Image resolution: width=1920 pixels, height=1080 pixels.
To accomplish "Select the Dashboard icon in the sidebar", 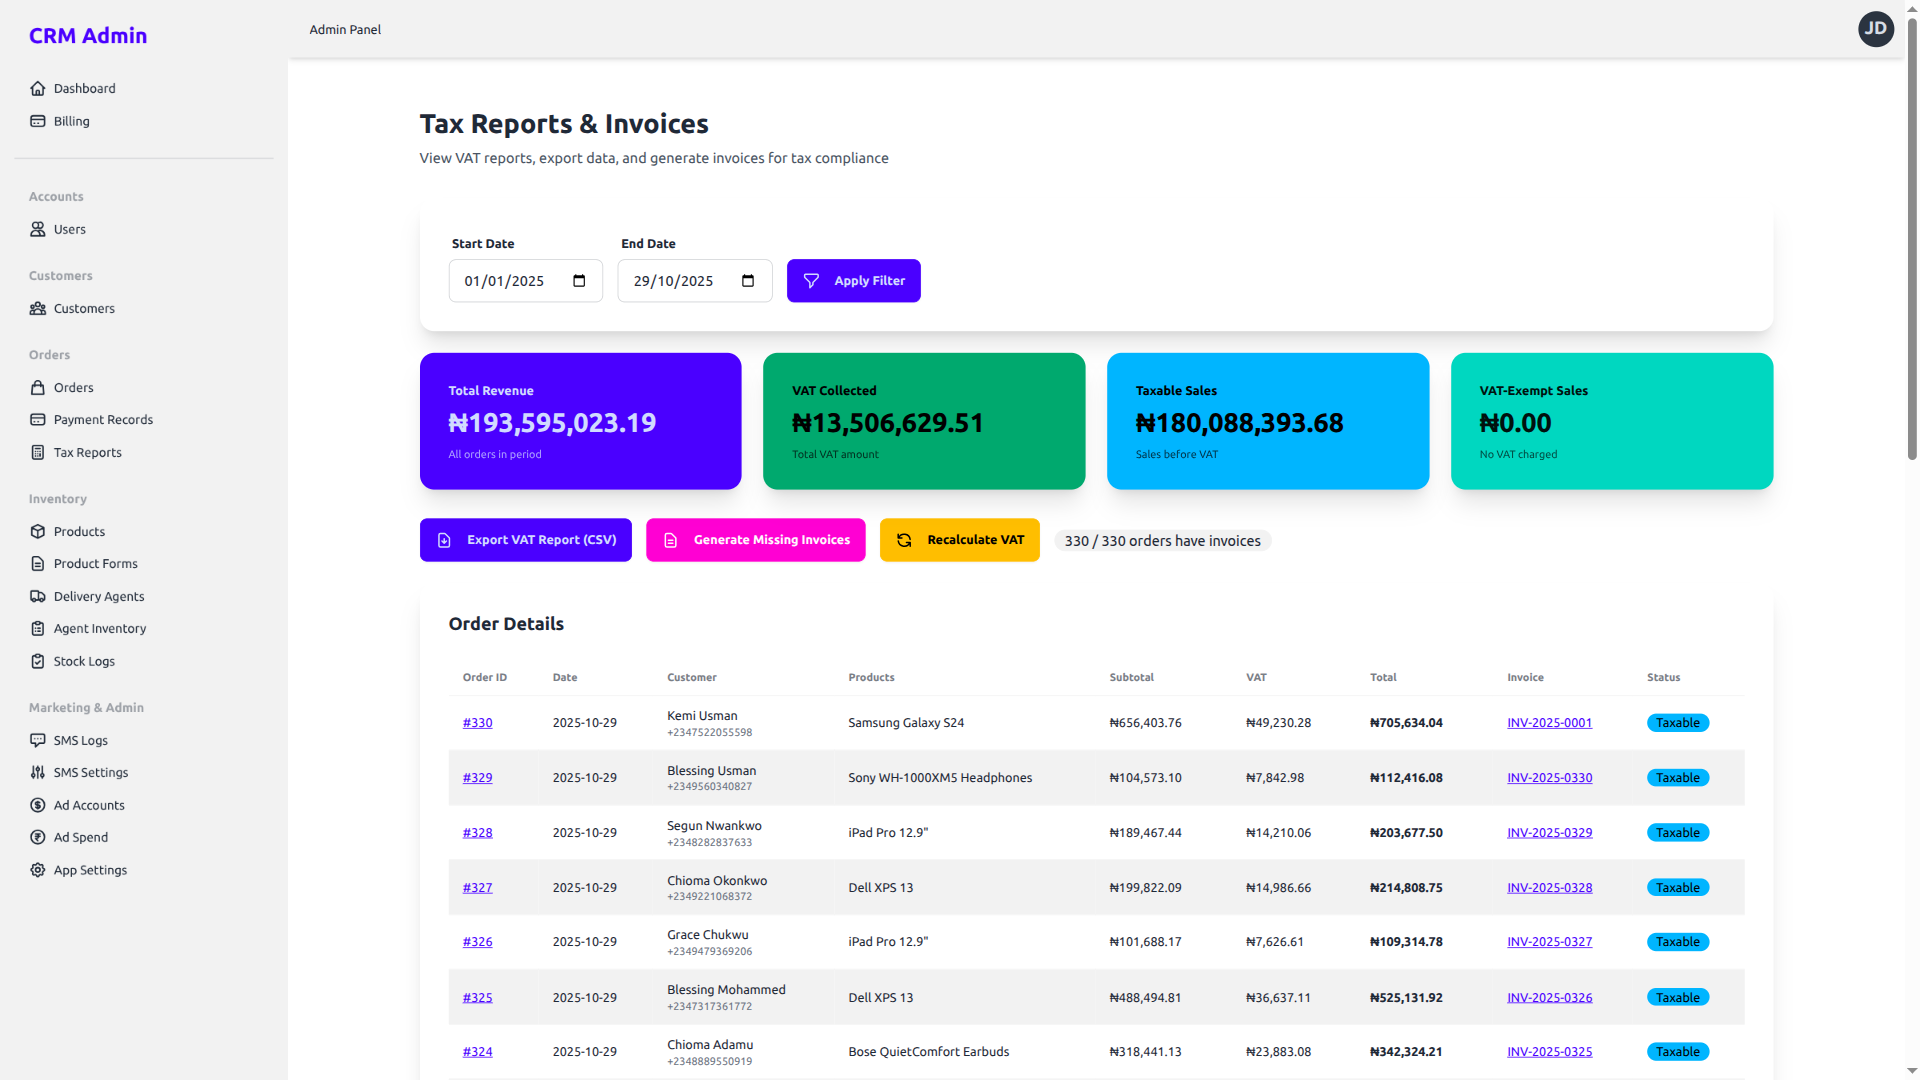I will point(39,88).
